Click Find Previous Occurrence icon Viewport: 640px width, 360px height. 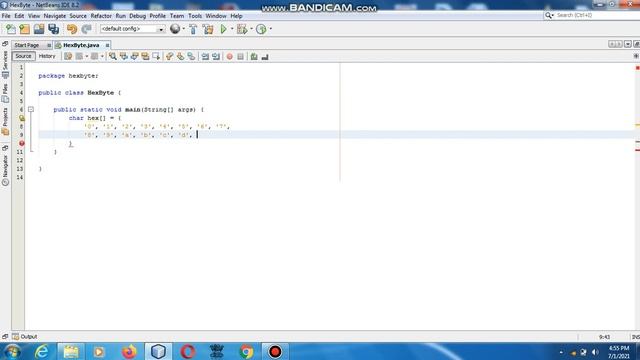[x=124, y=56]
